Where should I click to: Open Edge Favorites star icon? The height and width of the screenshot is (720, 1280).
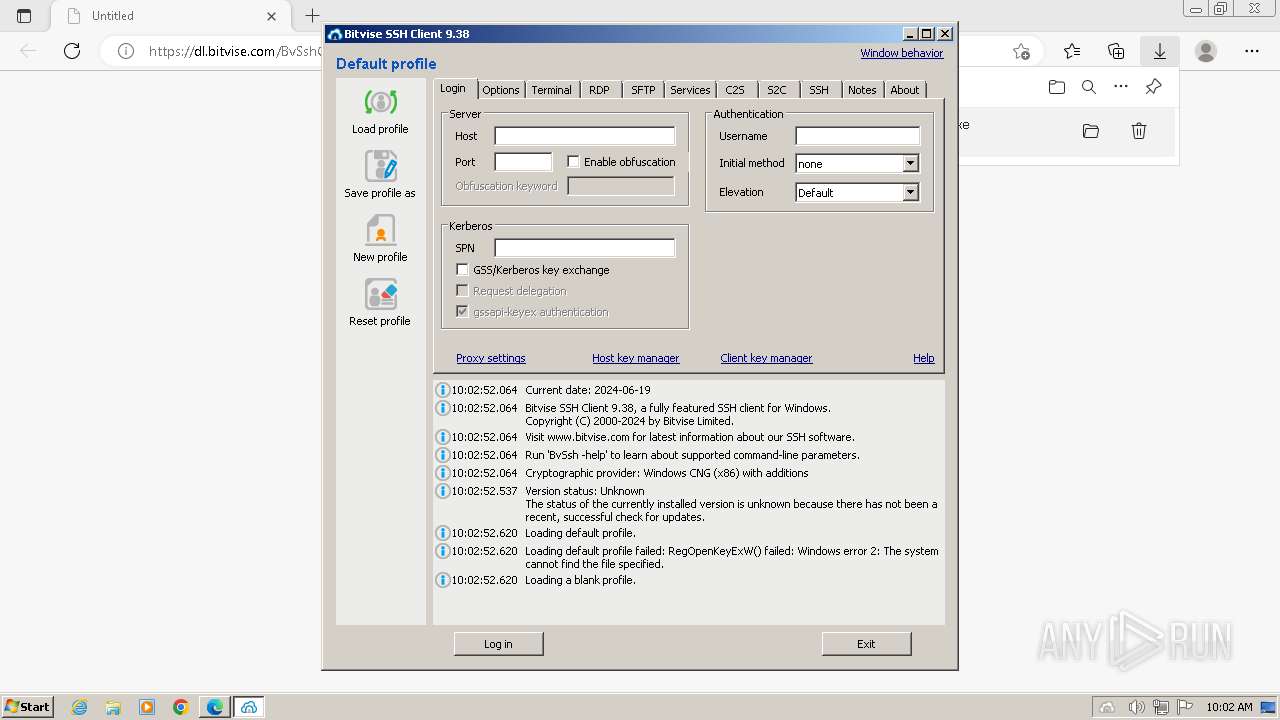pos(1072,51)
